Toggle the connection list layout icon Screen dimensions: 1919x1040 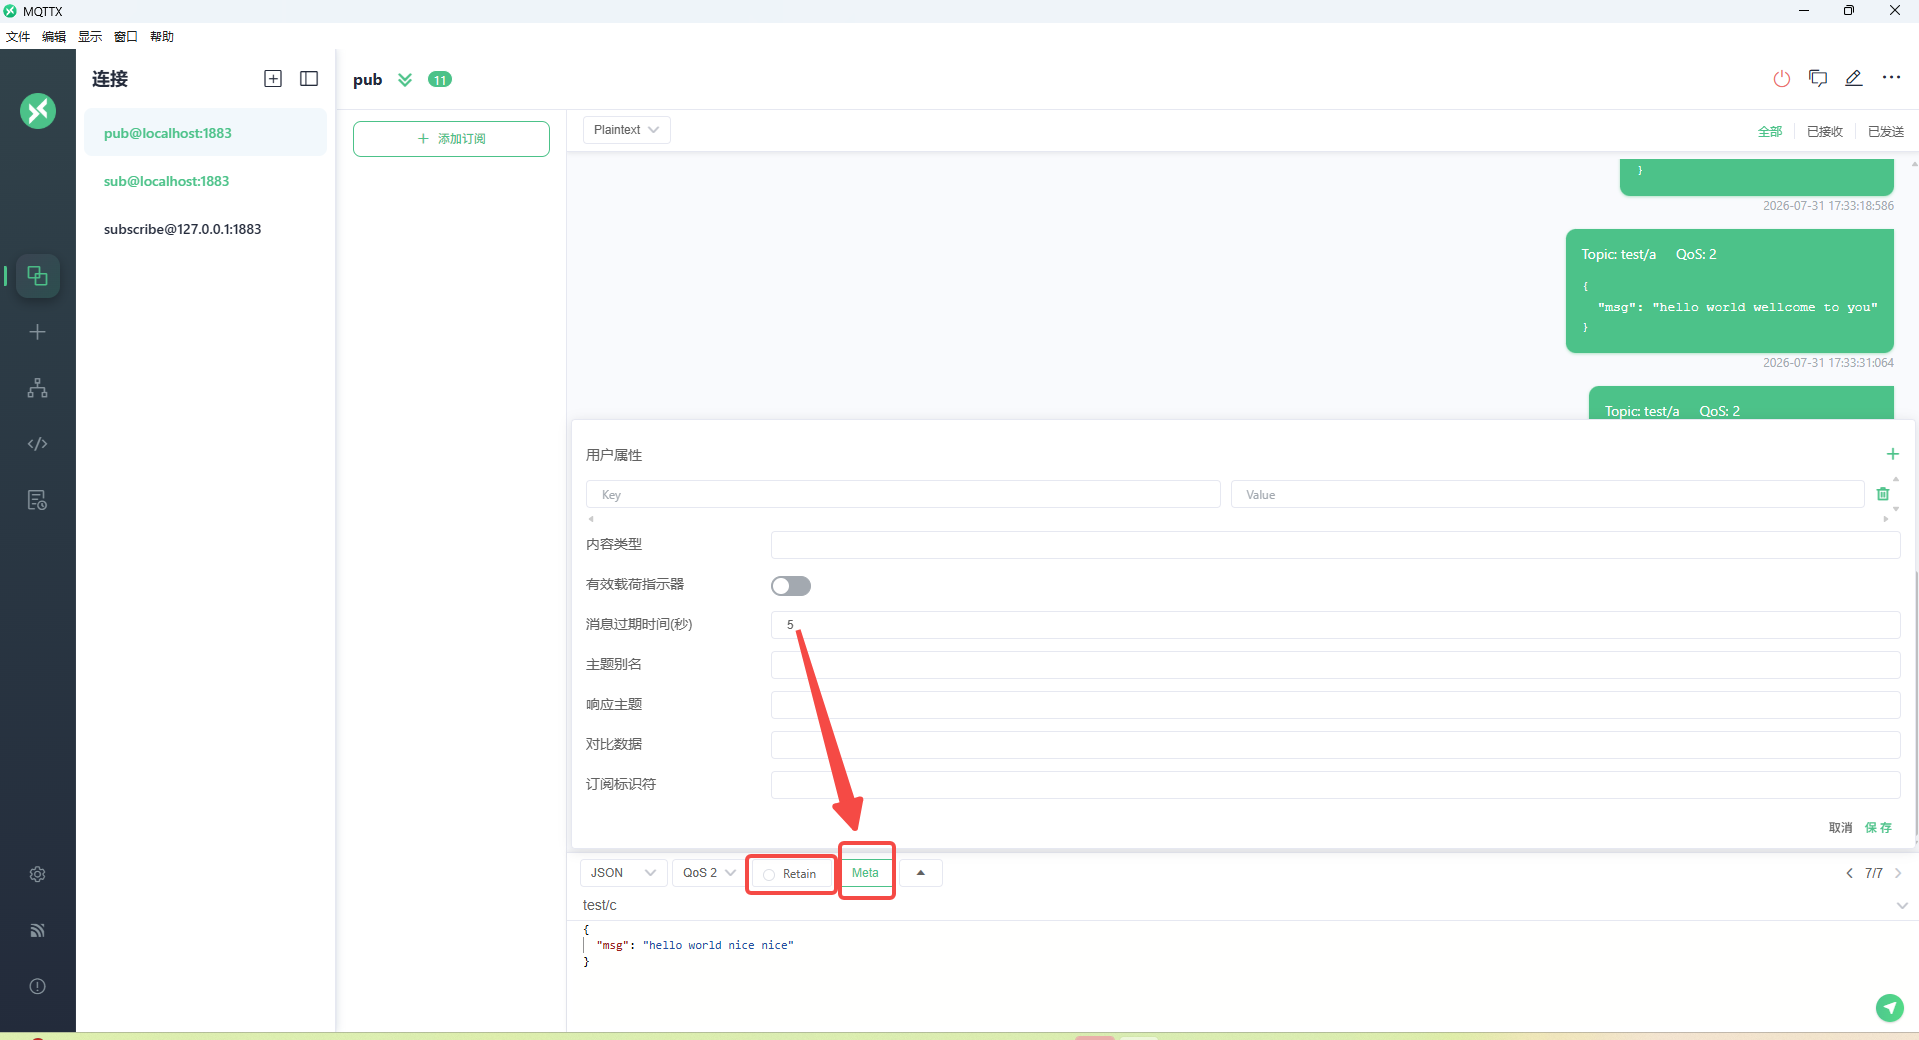[309, 79]
